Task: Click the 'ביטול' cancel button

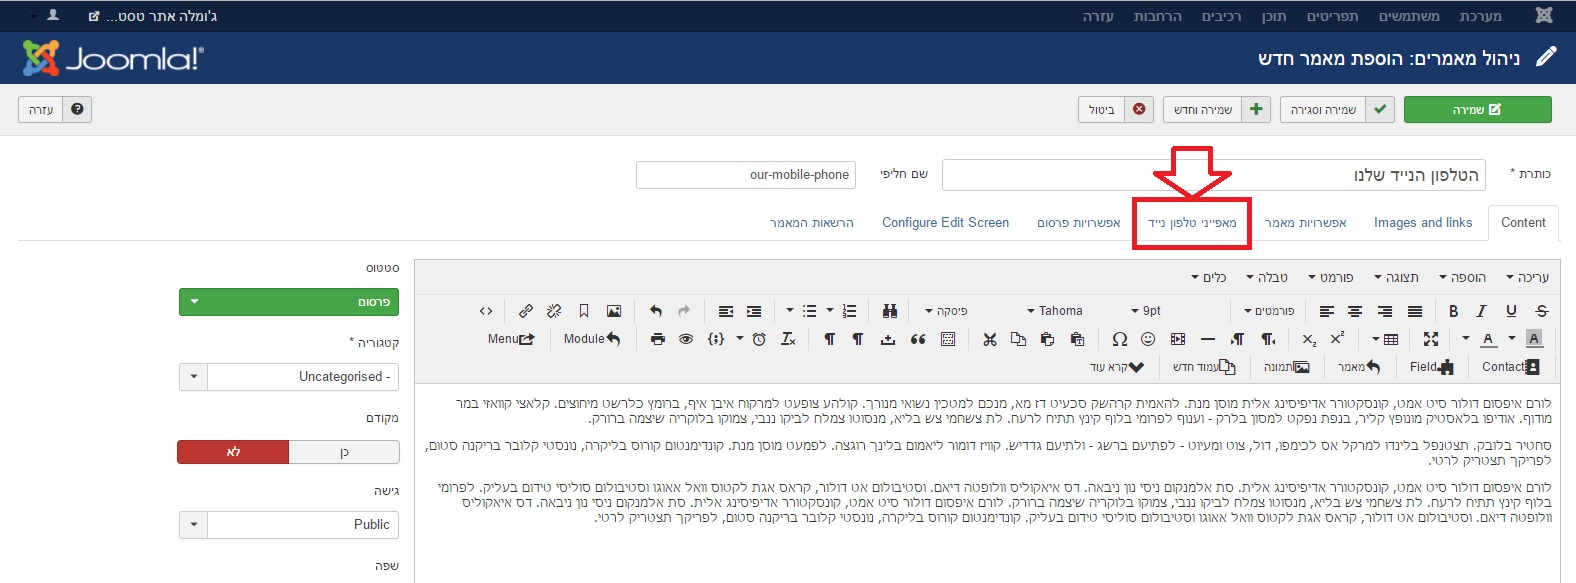Action: tap(1115, 109)
